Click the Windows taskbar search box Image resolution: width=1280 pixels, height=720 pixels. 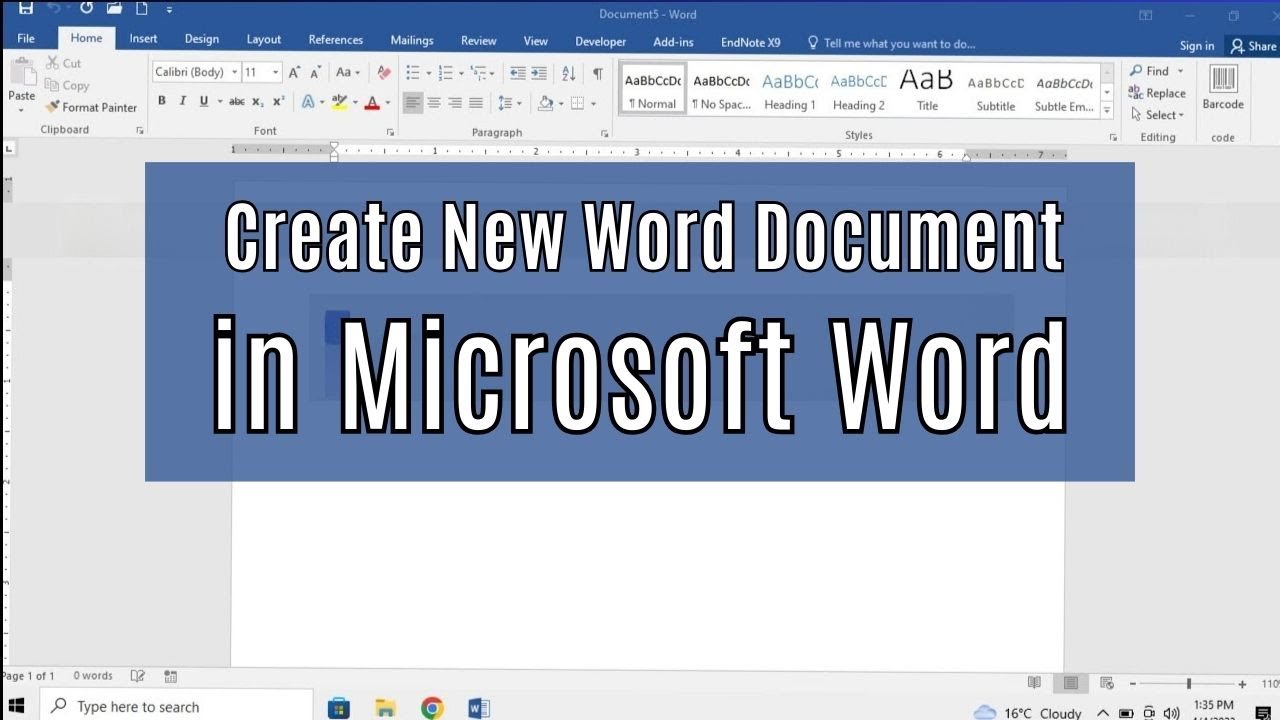point(178,706)
